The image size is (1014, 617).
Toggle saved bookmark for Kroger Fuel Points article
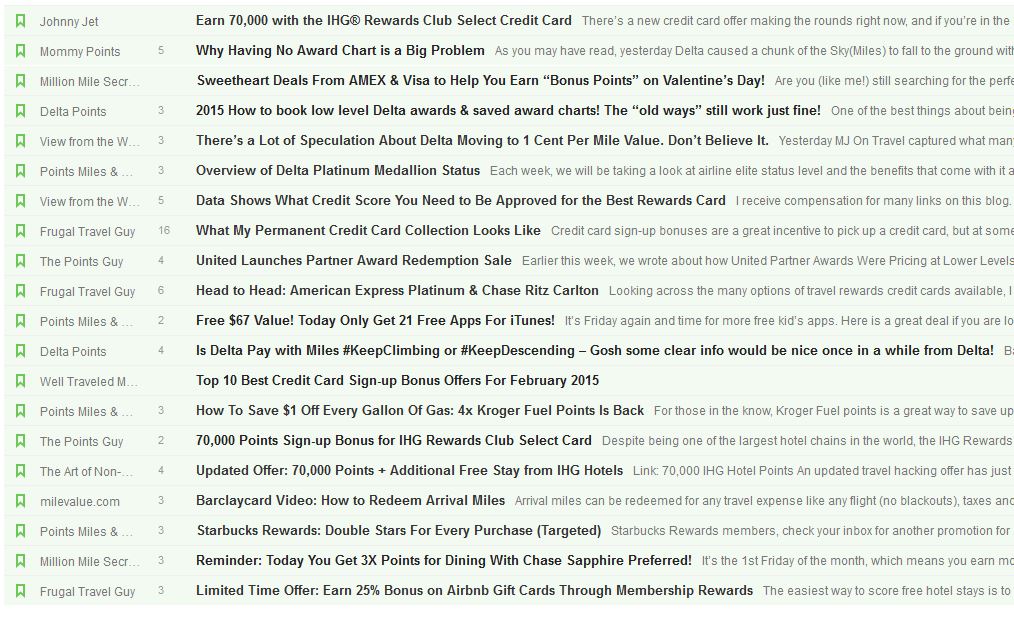click(20, 411)
